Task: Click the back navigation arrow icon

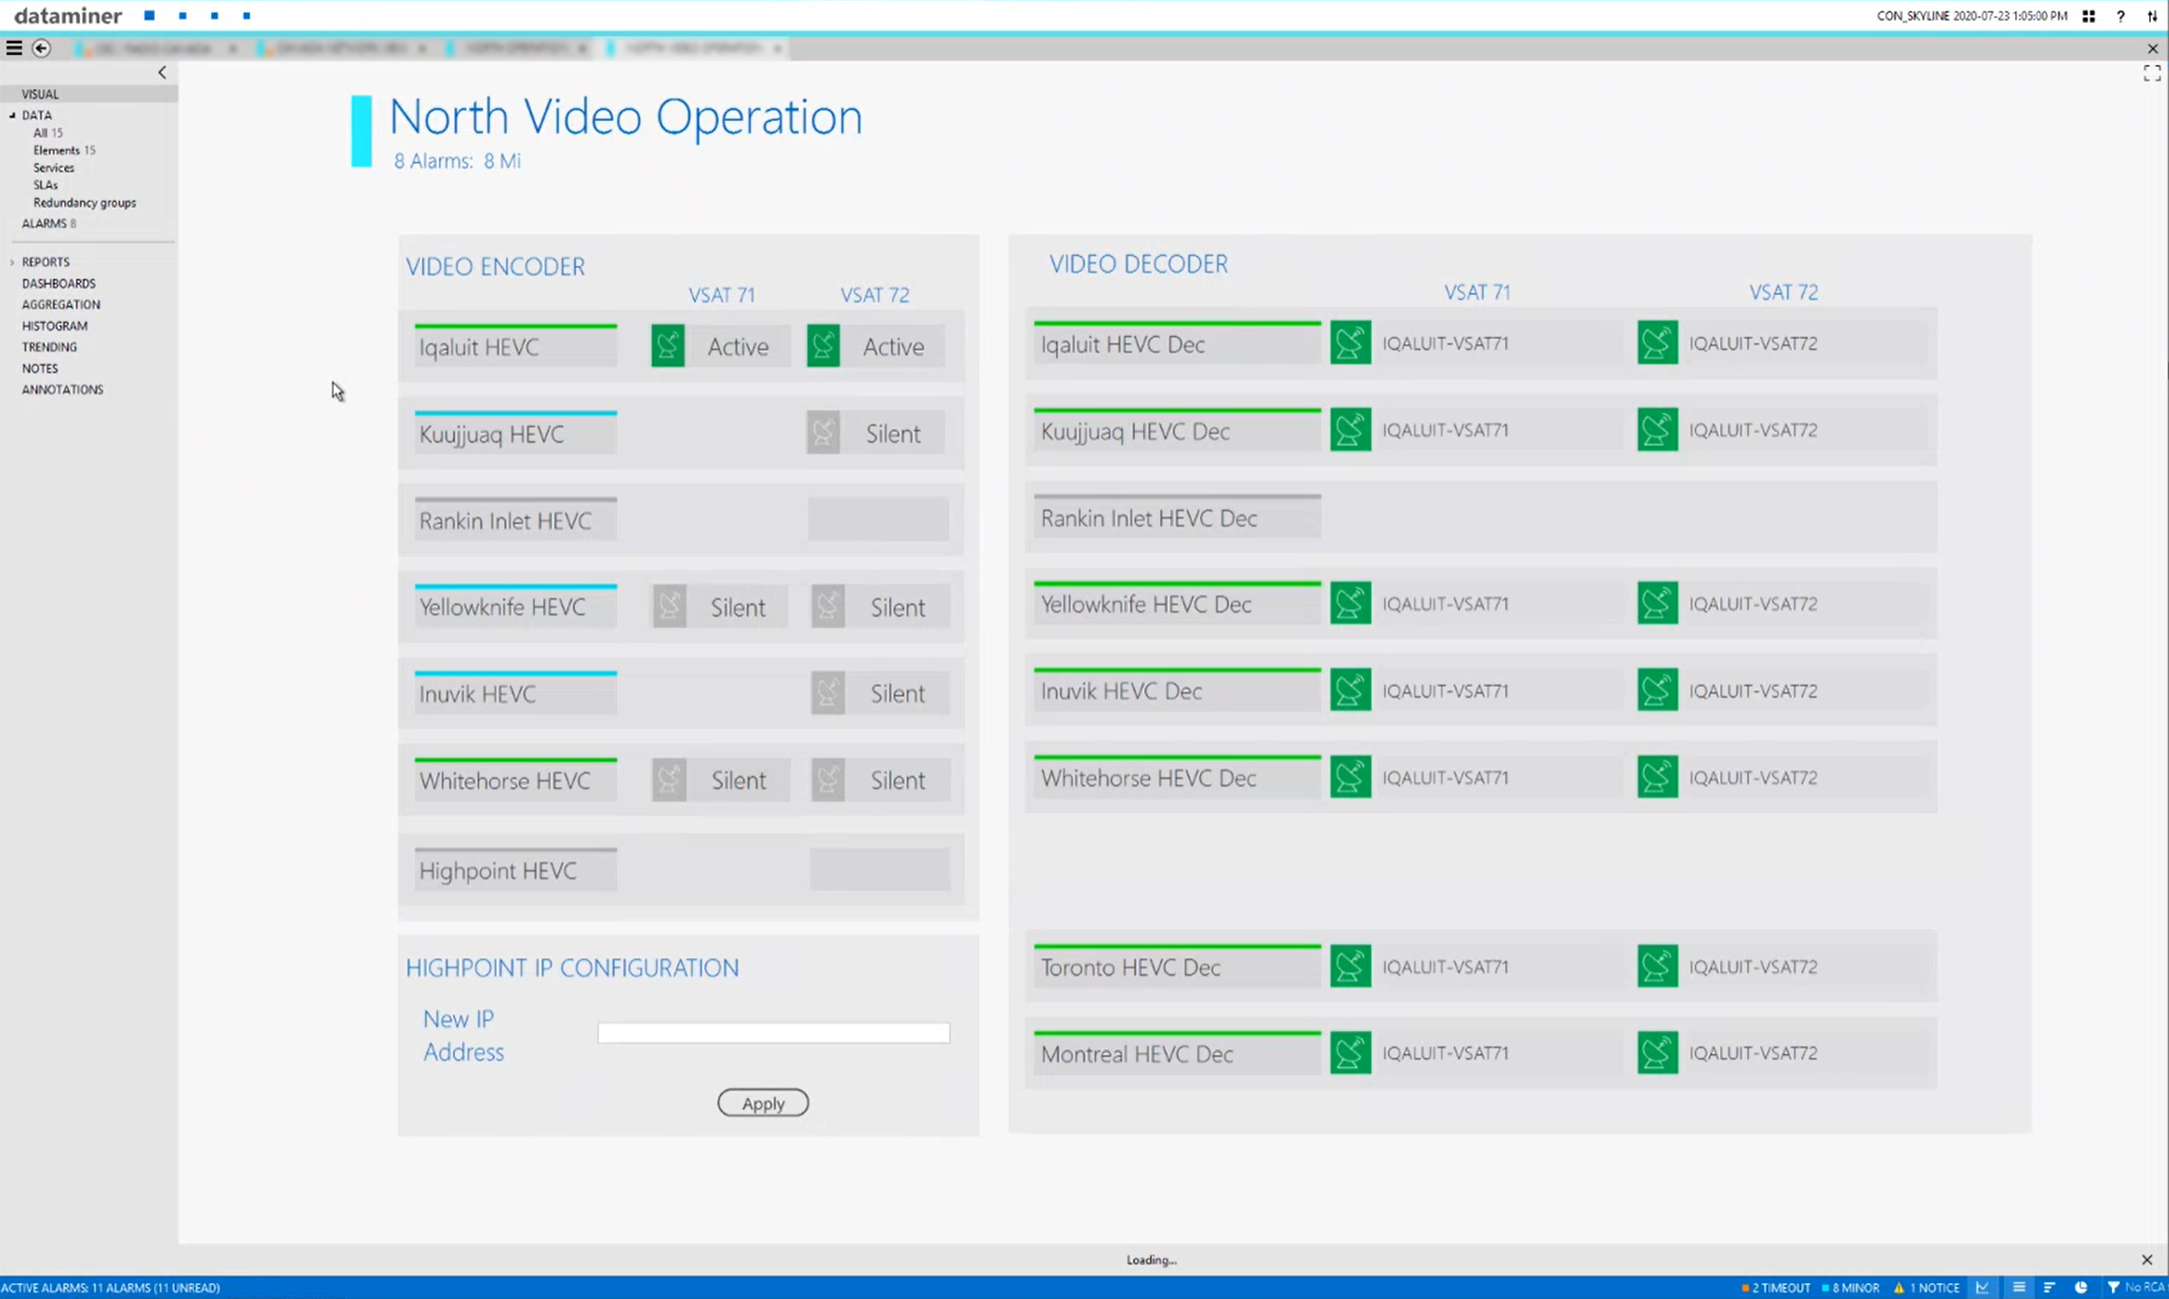Action: 41,48
